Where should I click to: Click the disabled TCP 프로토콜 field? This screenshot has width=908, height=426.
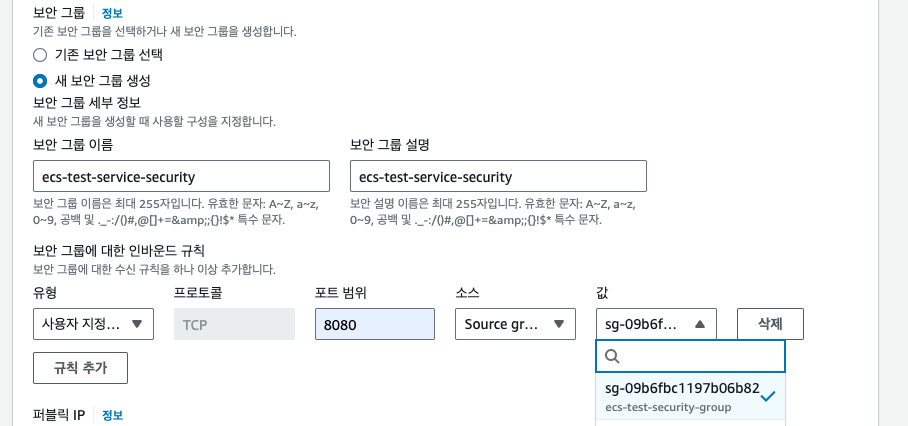point(235,324)
